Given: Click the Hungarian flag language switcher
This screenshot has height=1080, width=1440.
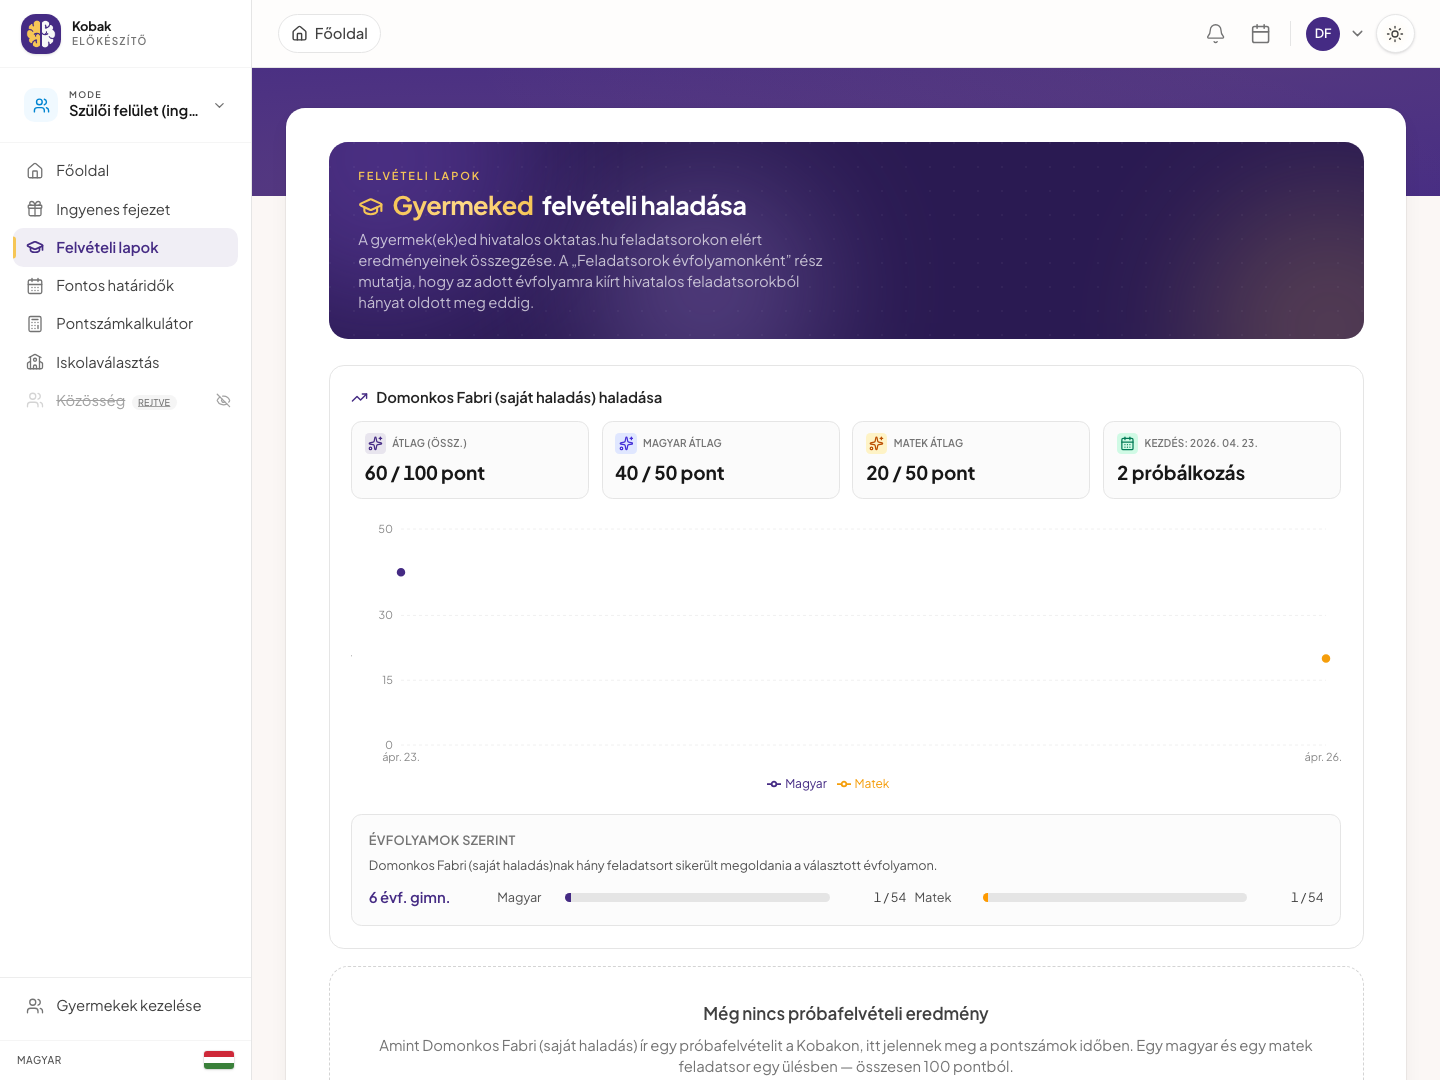Looking at the screenshot, I should coord(219,1060).
